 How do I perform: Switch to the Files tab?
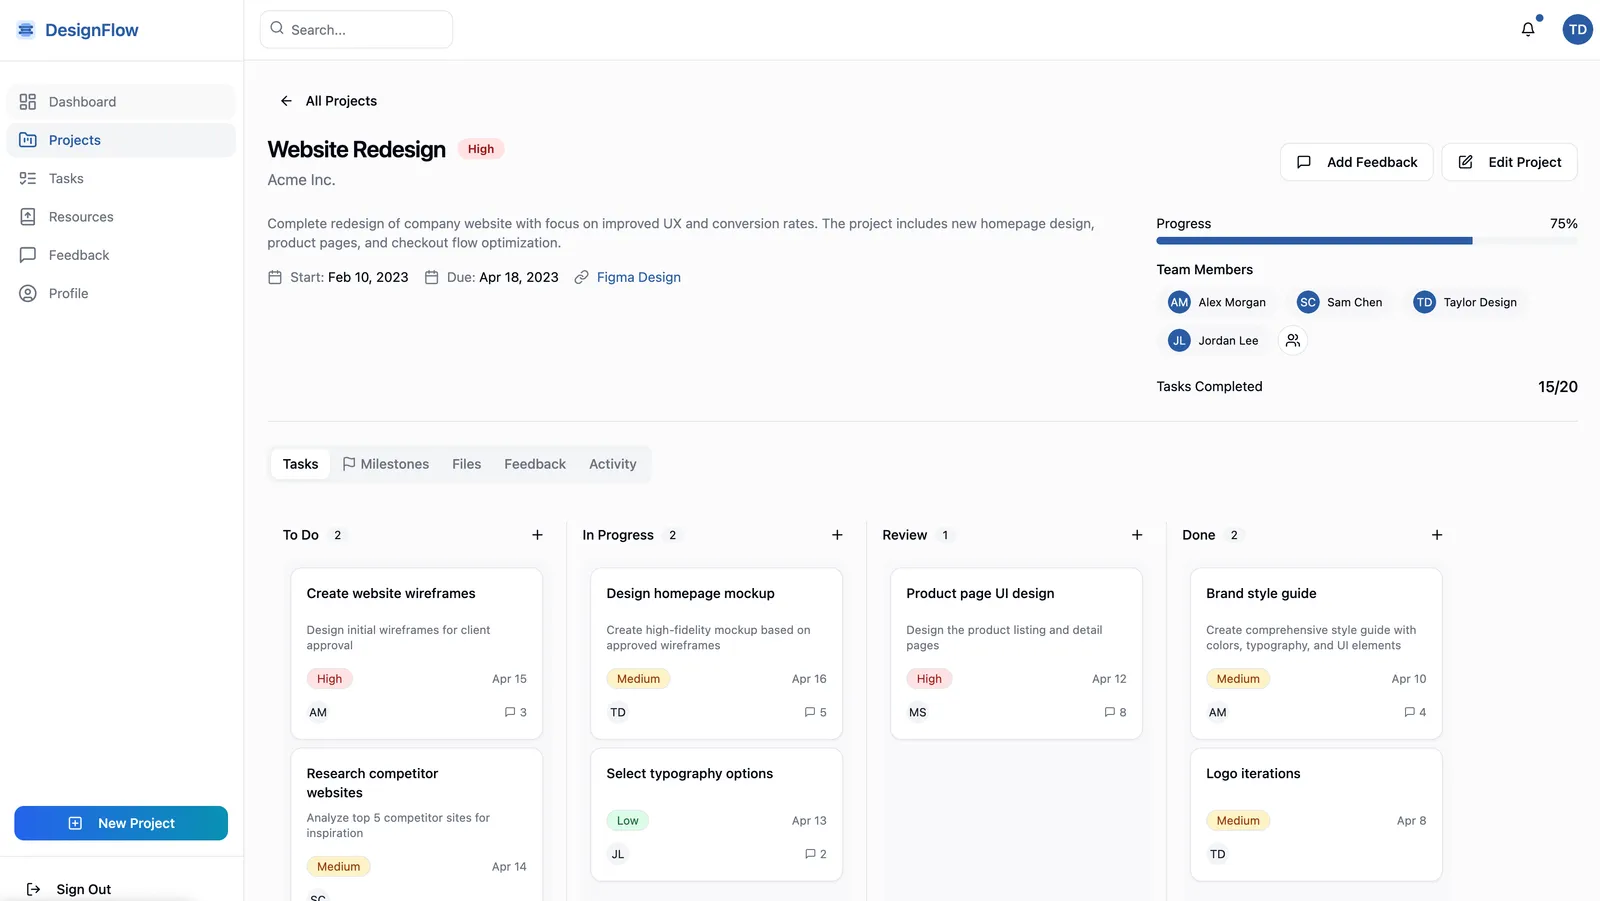coord(466,464)
